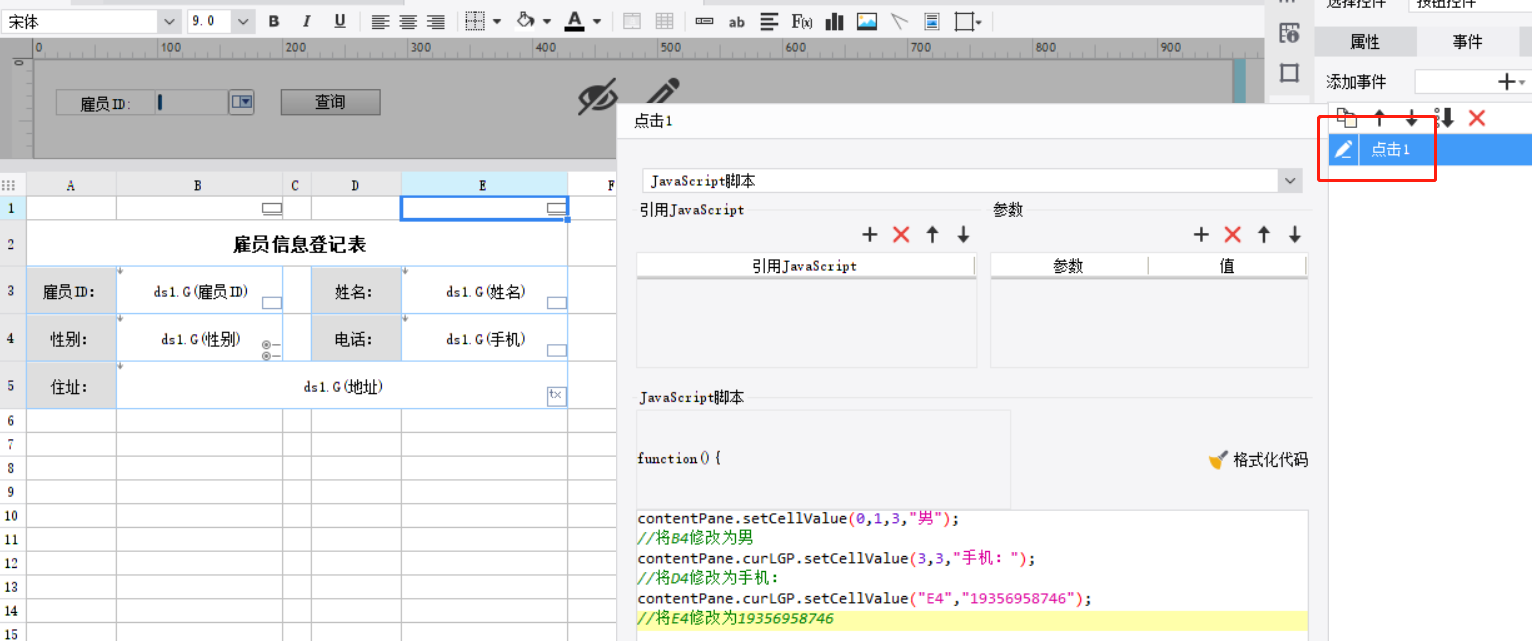The width and height of the screenshot is (1532, 641).
Task: Open the 雇员ID combo box dropdown
Action: coord(242,102)
